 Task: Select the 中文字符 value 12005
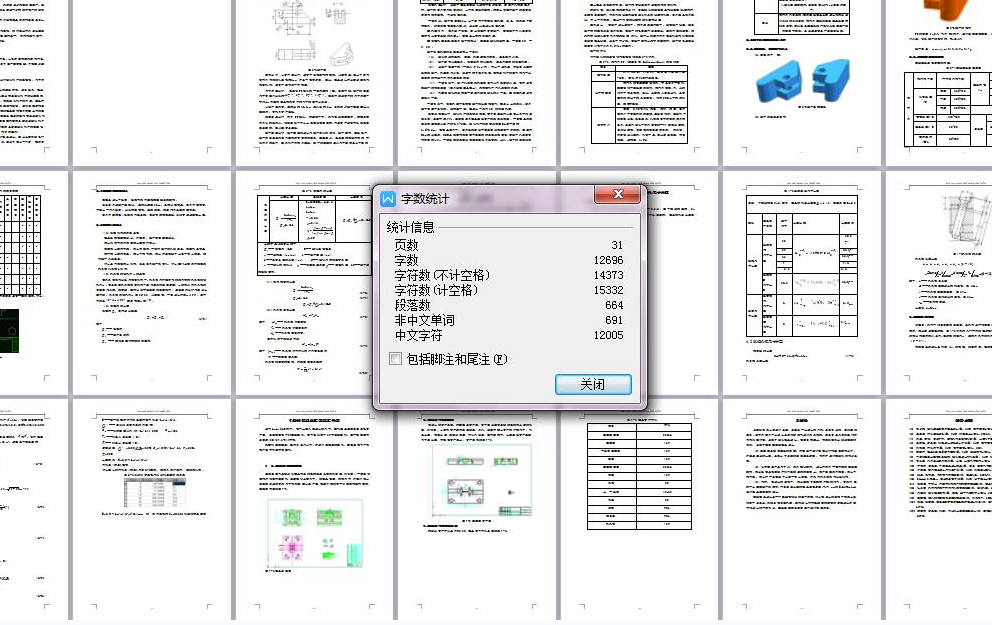click(608, 335)
